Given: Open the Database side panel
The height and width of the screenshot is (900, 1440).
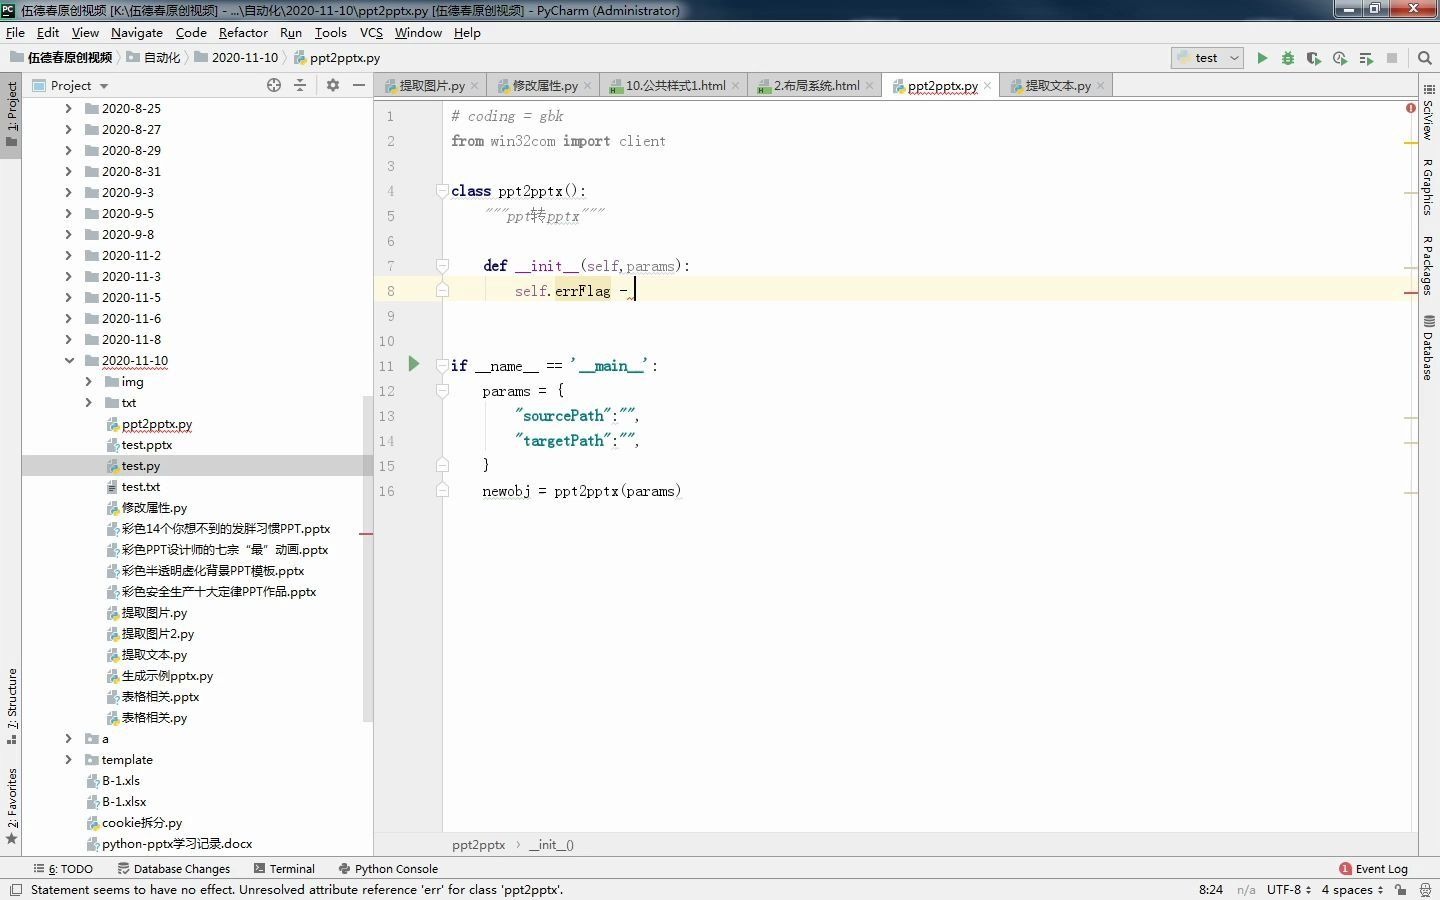Looking at the screenshot, I should (1428, 348).
